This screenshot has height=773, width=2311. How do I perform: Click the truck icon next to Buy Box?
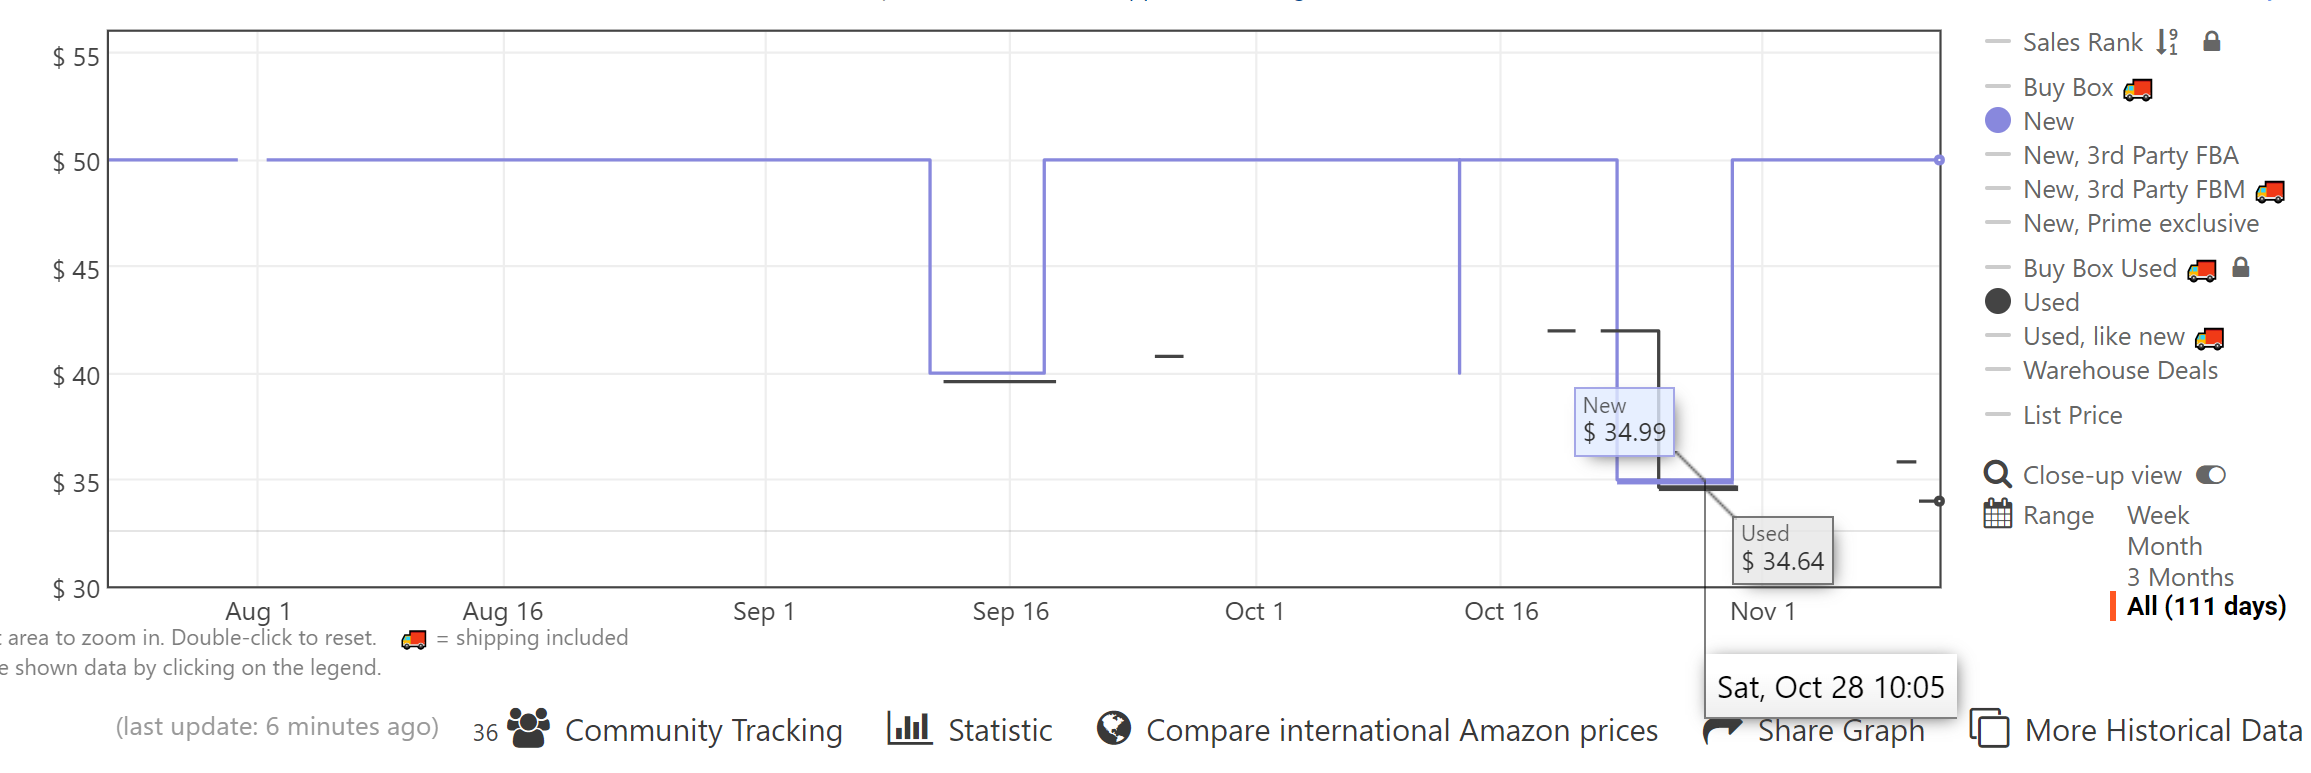(x=2139, y=88)
